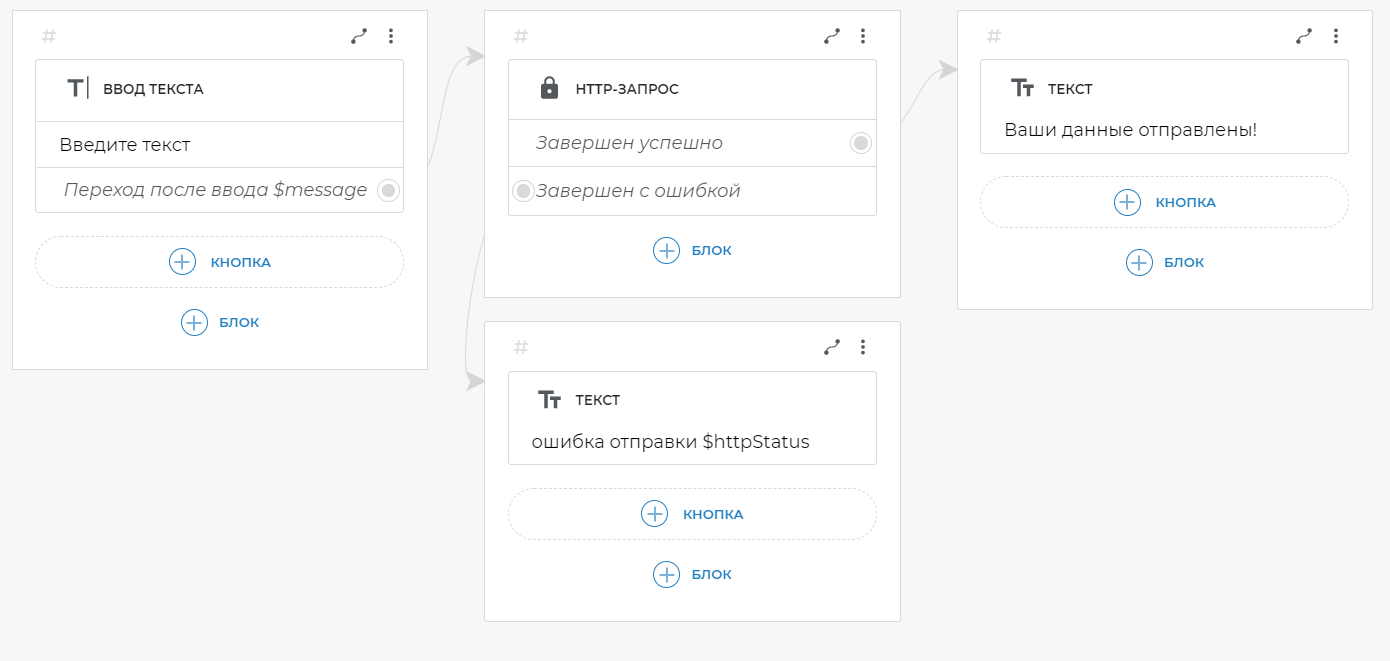Click the lock icon of HTTP-запрос
Screen dimensions: 1390x661
coord(549,89)
